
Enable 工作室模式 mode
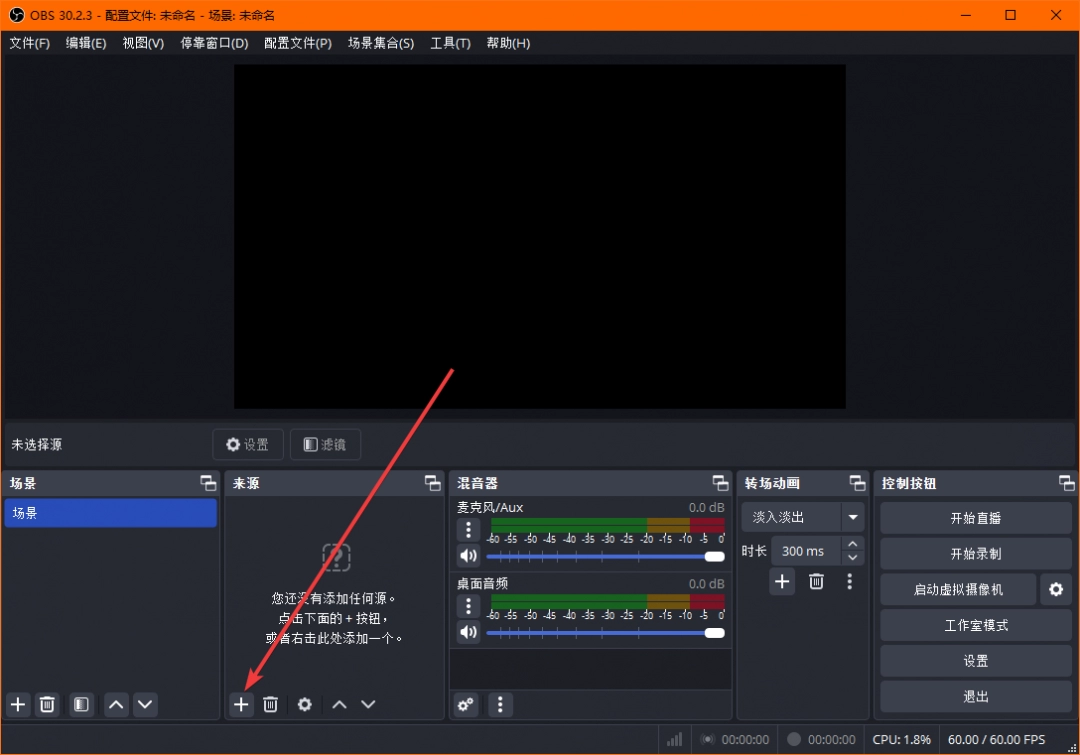click(x=975, y=625)
